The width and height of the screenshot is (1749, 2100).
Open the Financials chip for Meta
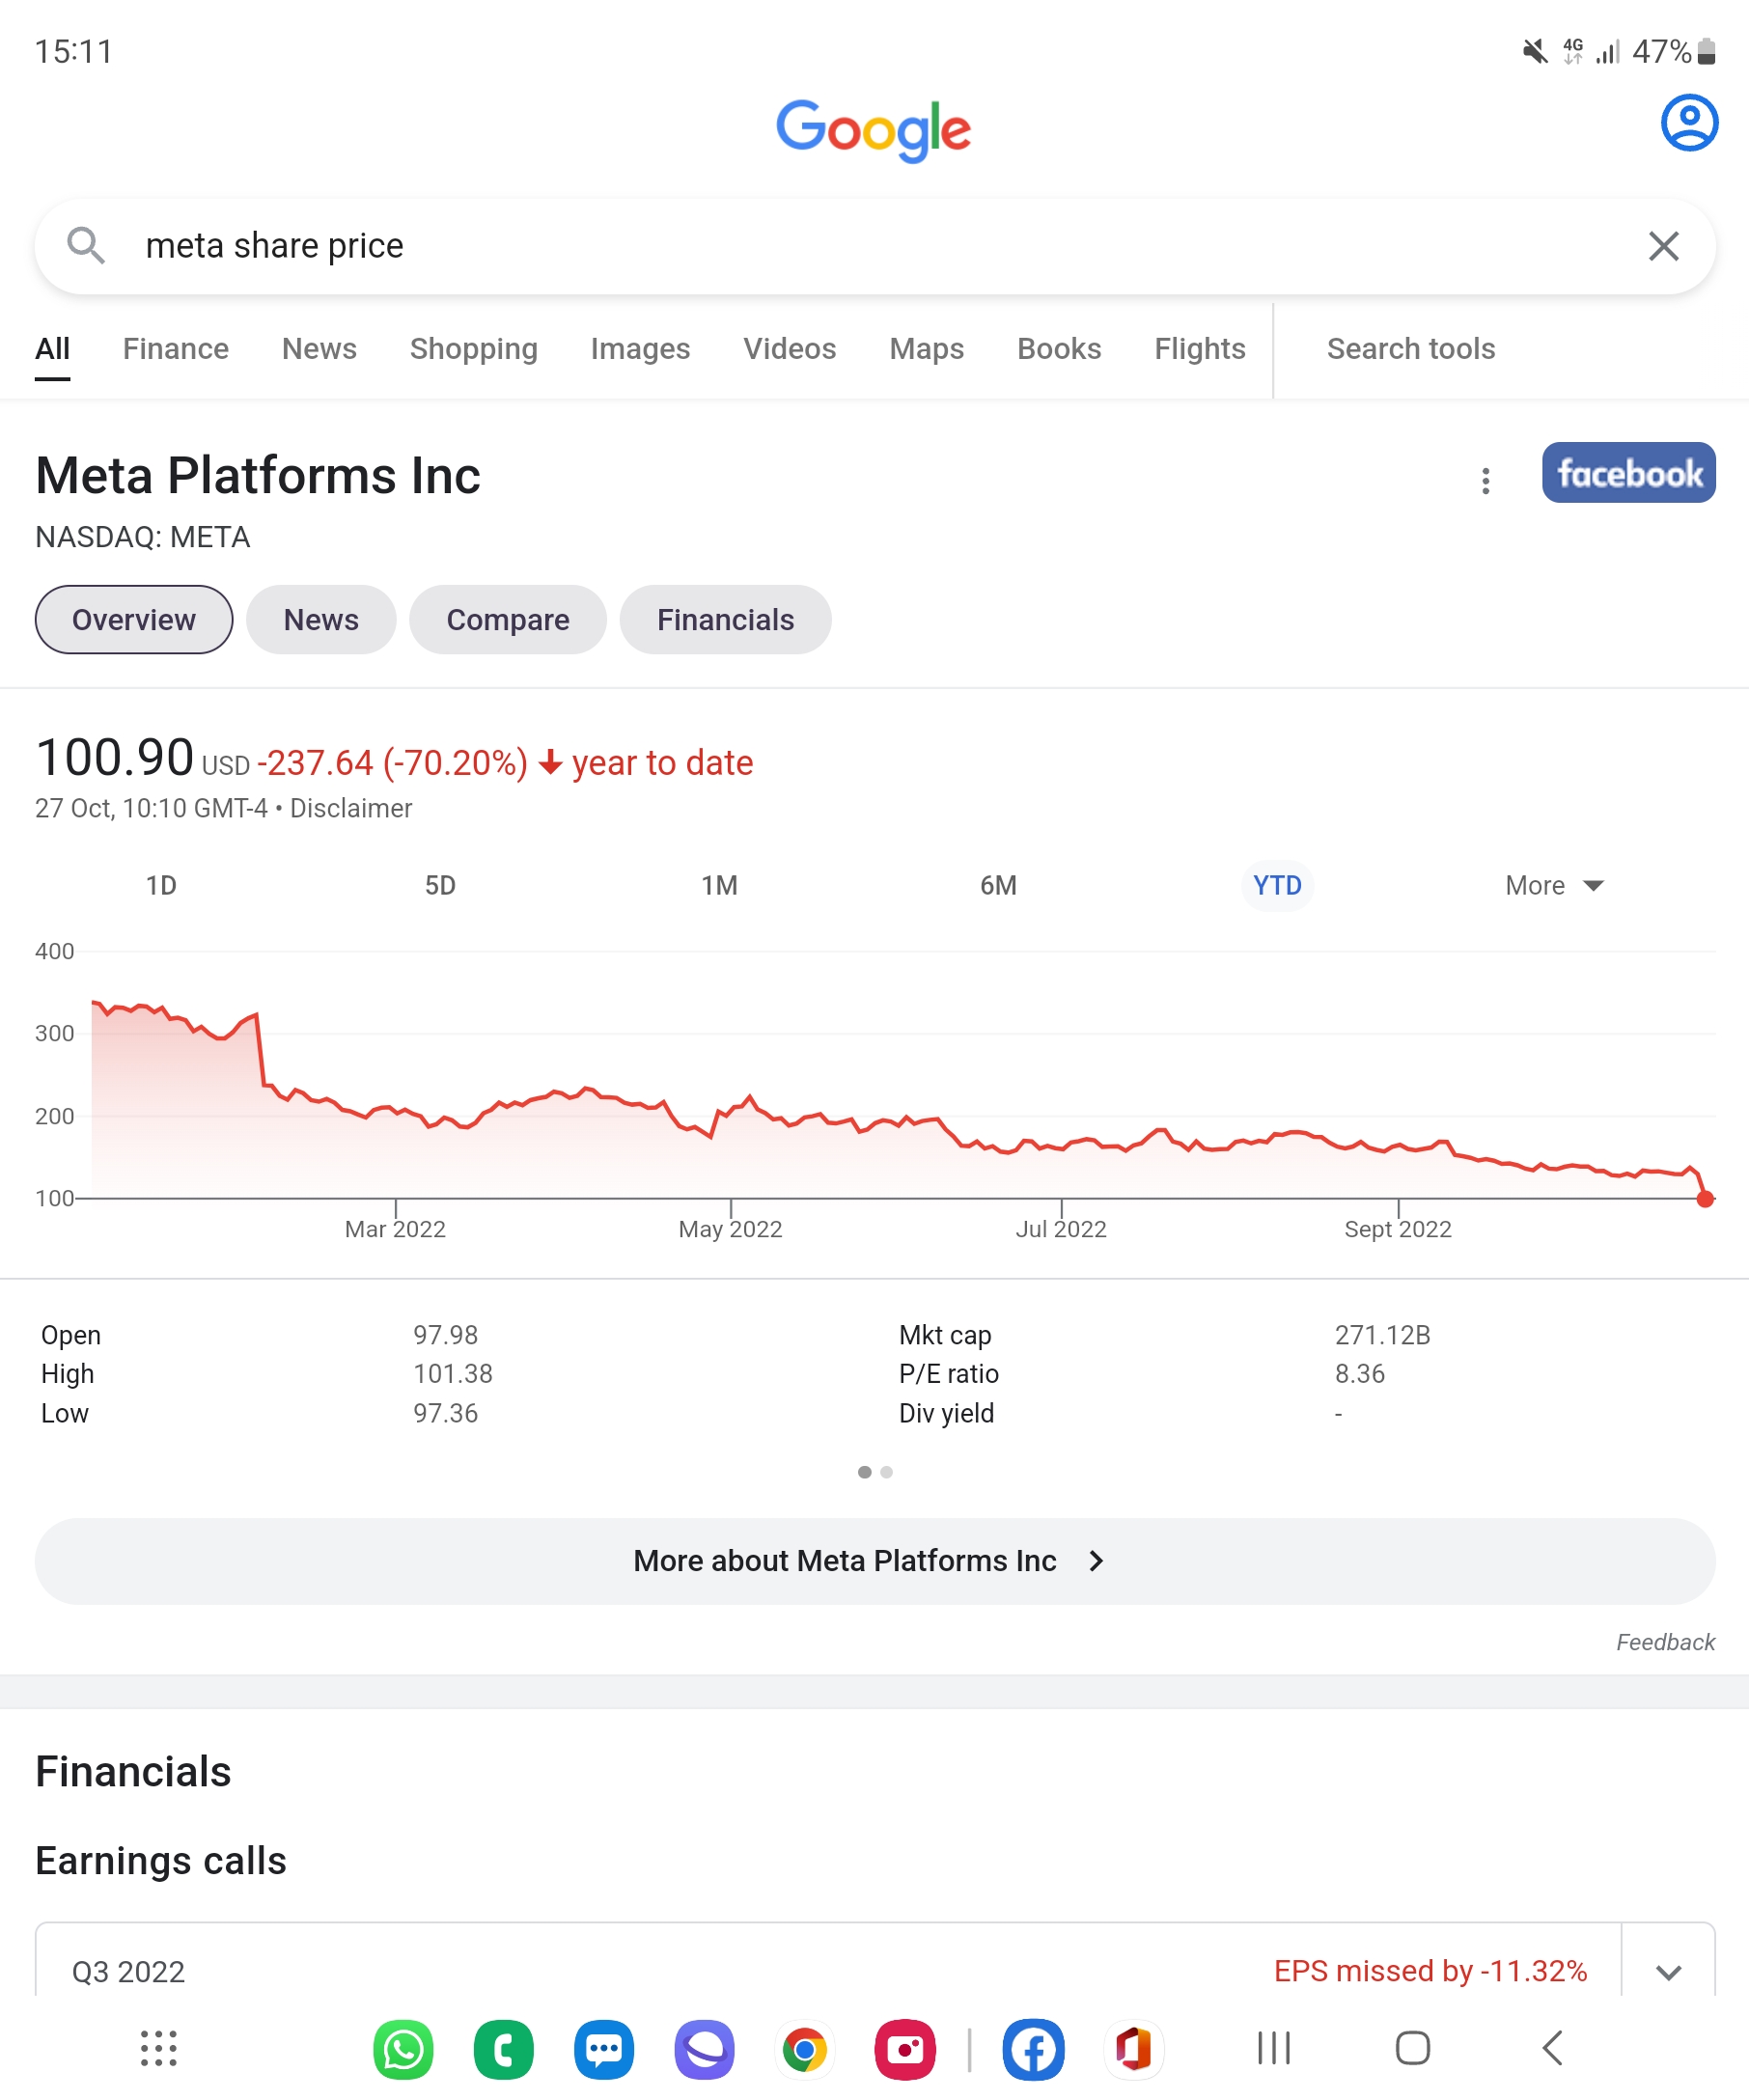pyautogui.click(x=725, y=620)
